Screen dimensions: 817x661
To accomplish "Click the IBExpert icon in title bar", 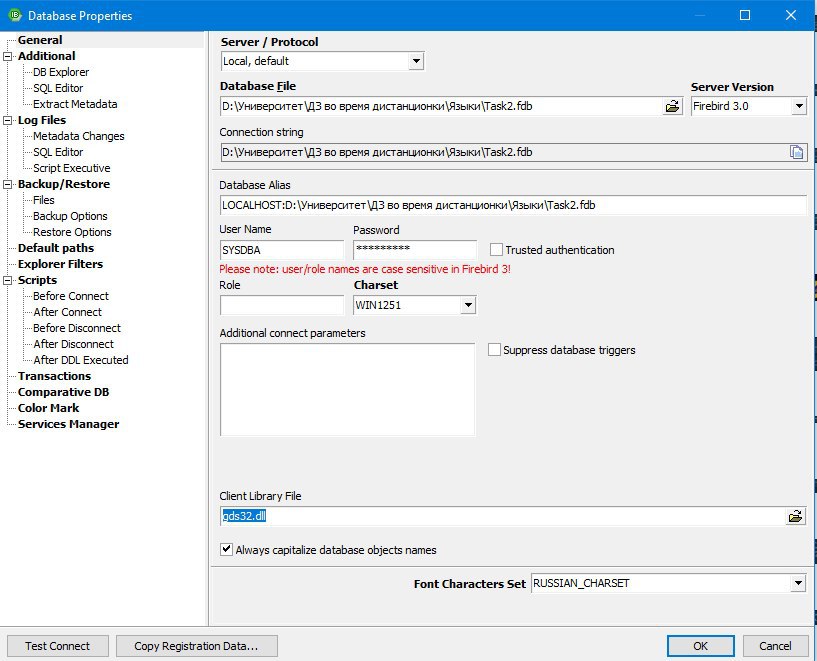I will click(14, 15).
